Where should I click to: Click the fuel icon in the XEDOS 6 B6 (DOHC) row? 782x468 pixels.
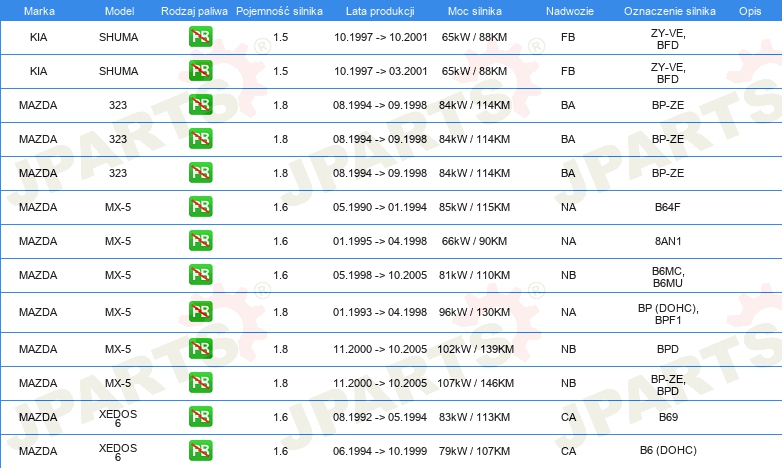(200, 451)
